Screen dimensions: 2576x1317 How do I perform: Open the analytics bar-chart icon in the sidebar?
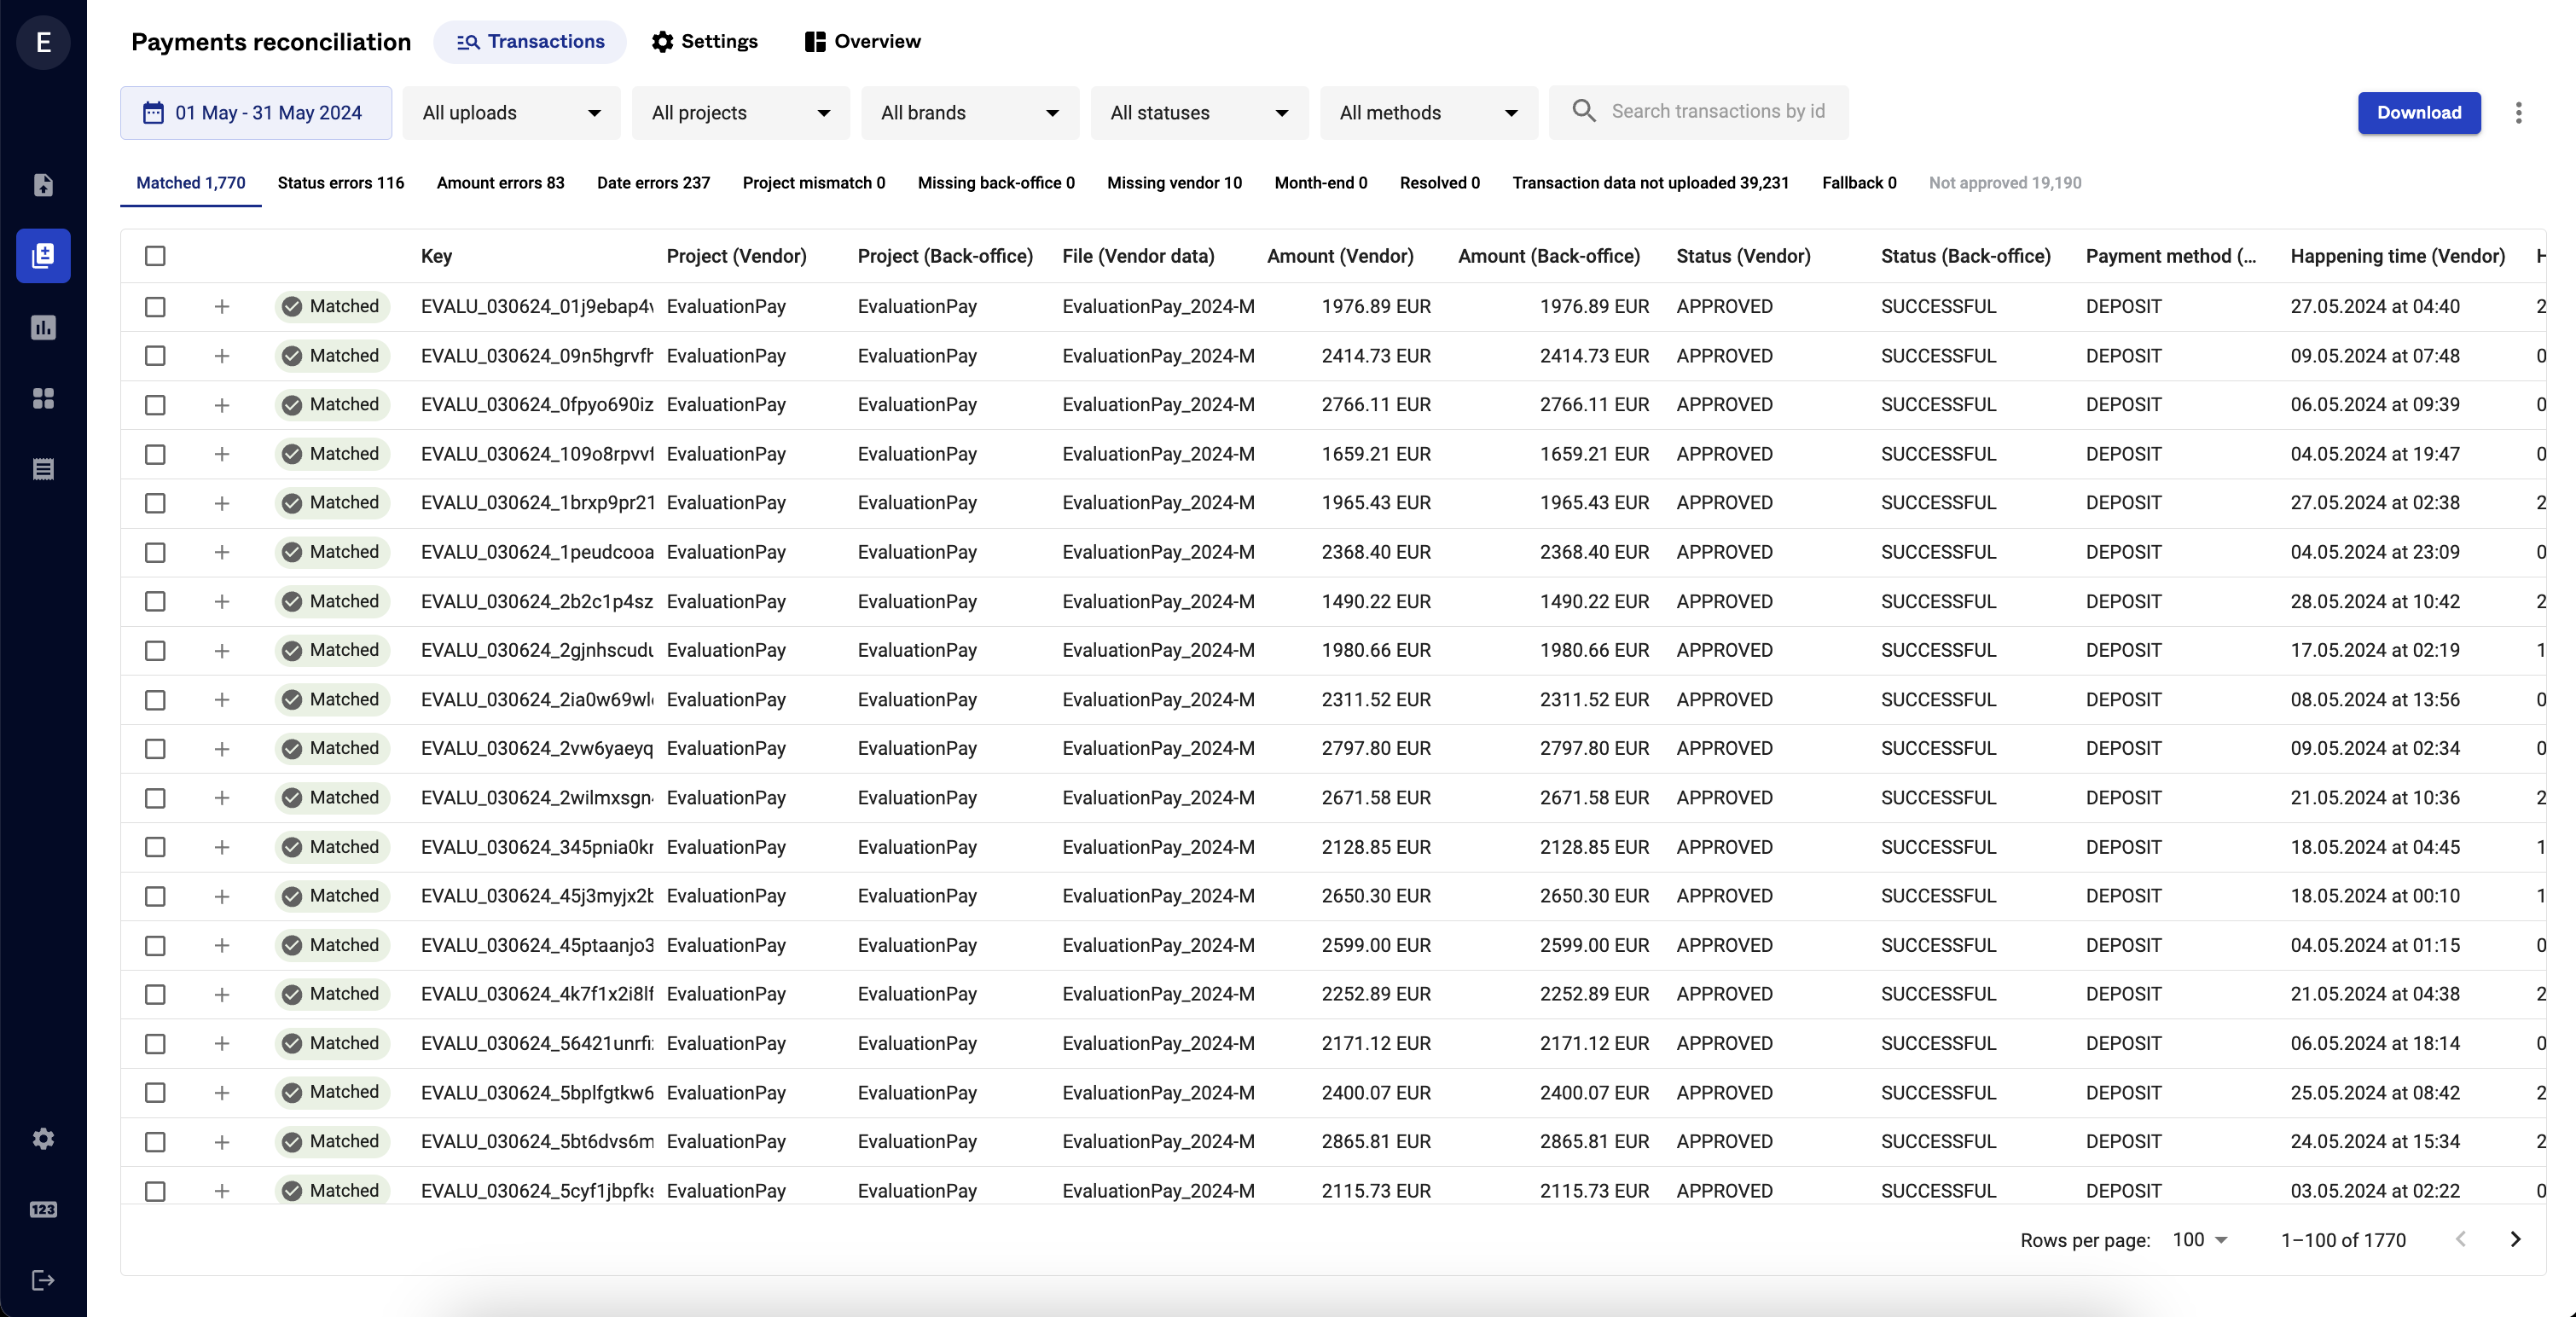43,327
